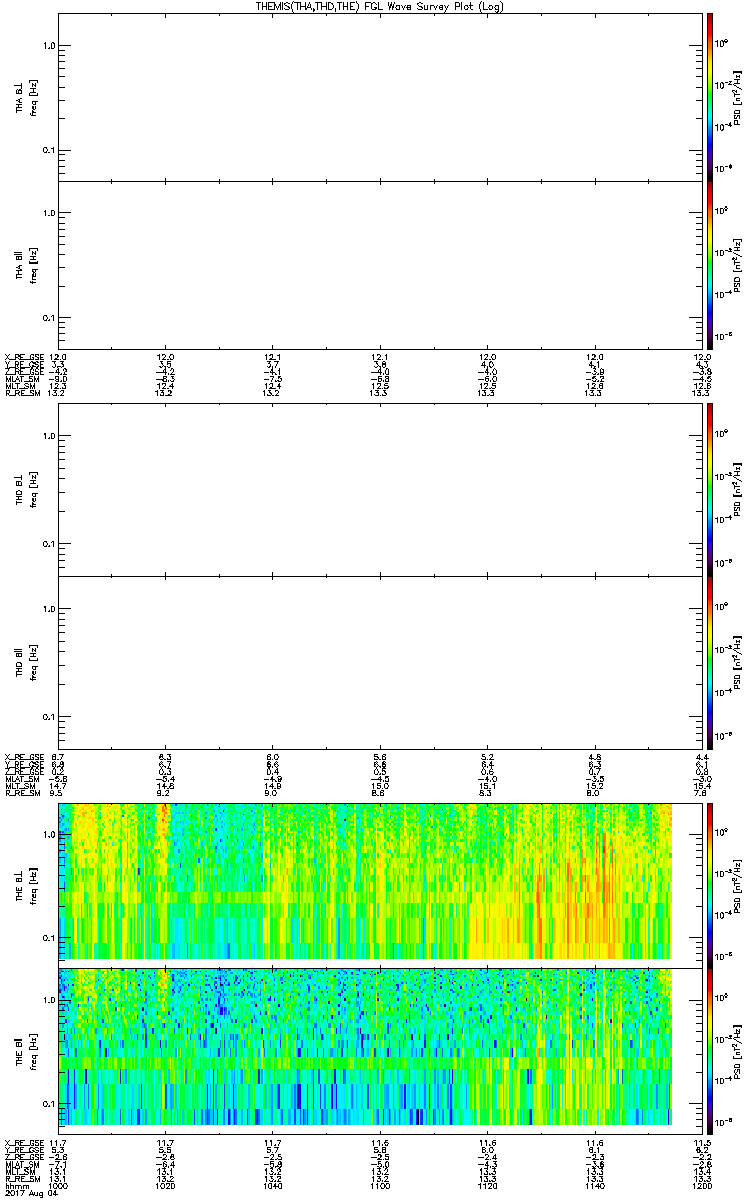Click the '1.0' frequency tick of THA B⊥ panel
The image size is (750, 1200).
click(49, 45)
